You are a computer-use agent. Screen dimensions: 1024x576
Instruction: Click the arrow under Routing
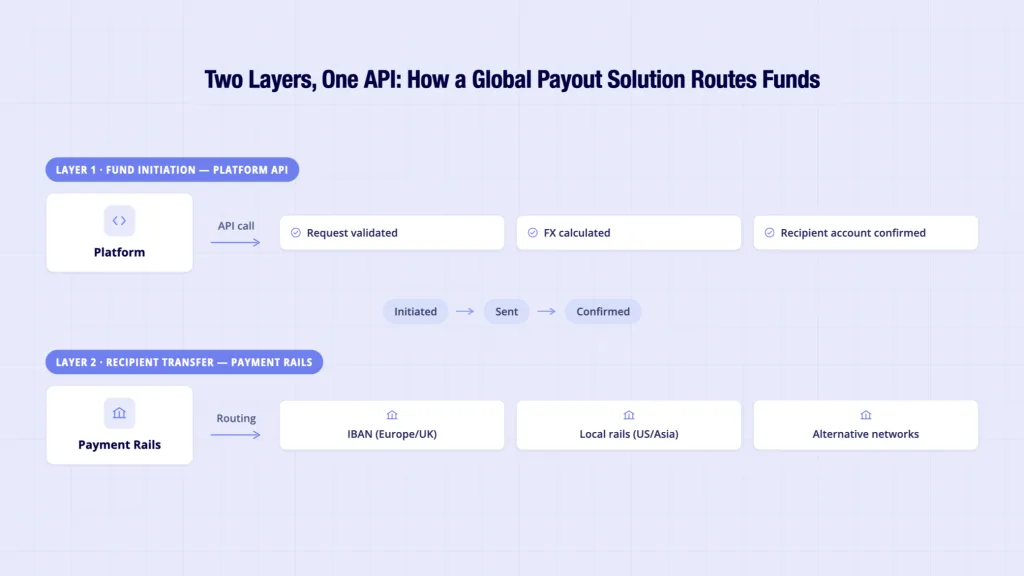click(x=235, y=434)
